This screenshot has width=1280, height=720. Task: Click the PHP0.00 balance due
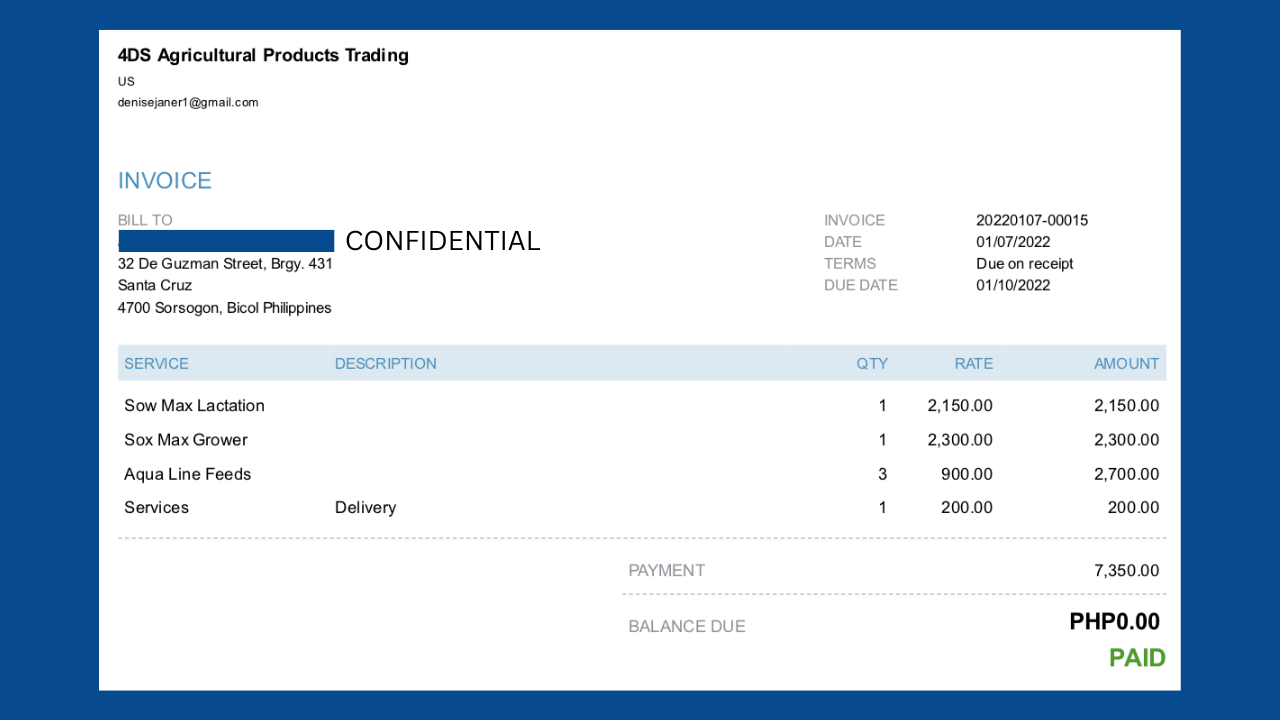1114,622
